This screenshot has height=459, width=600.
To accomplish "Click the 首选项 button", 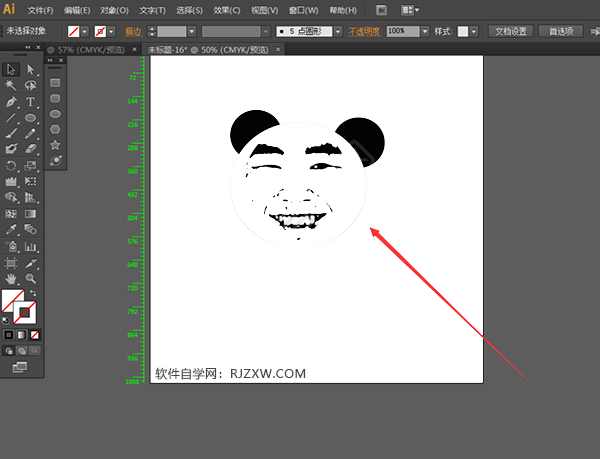I will pyautogui.click(x=561, y=31).
